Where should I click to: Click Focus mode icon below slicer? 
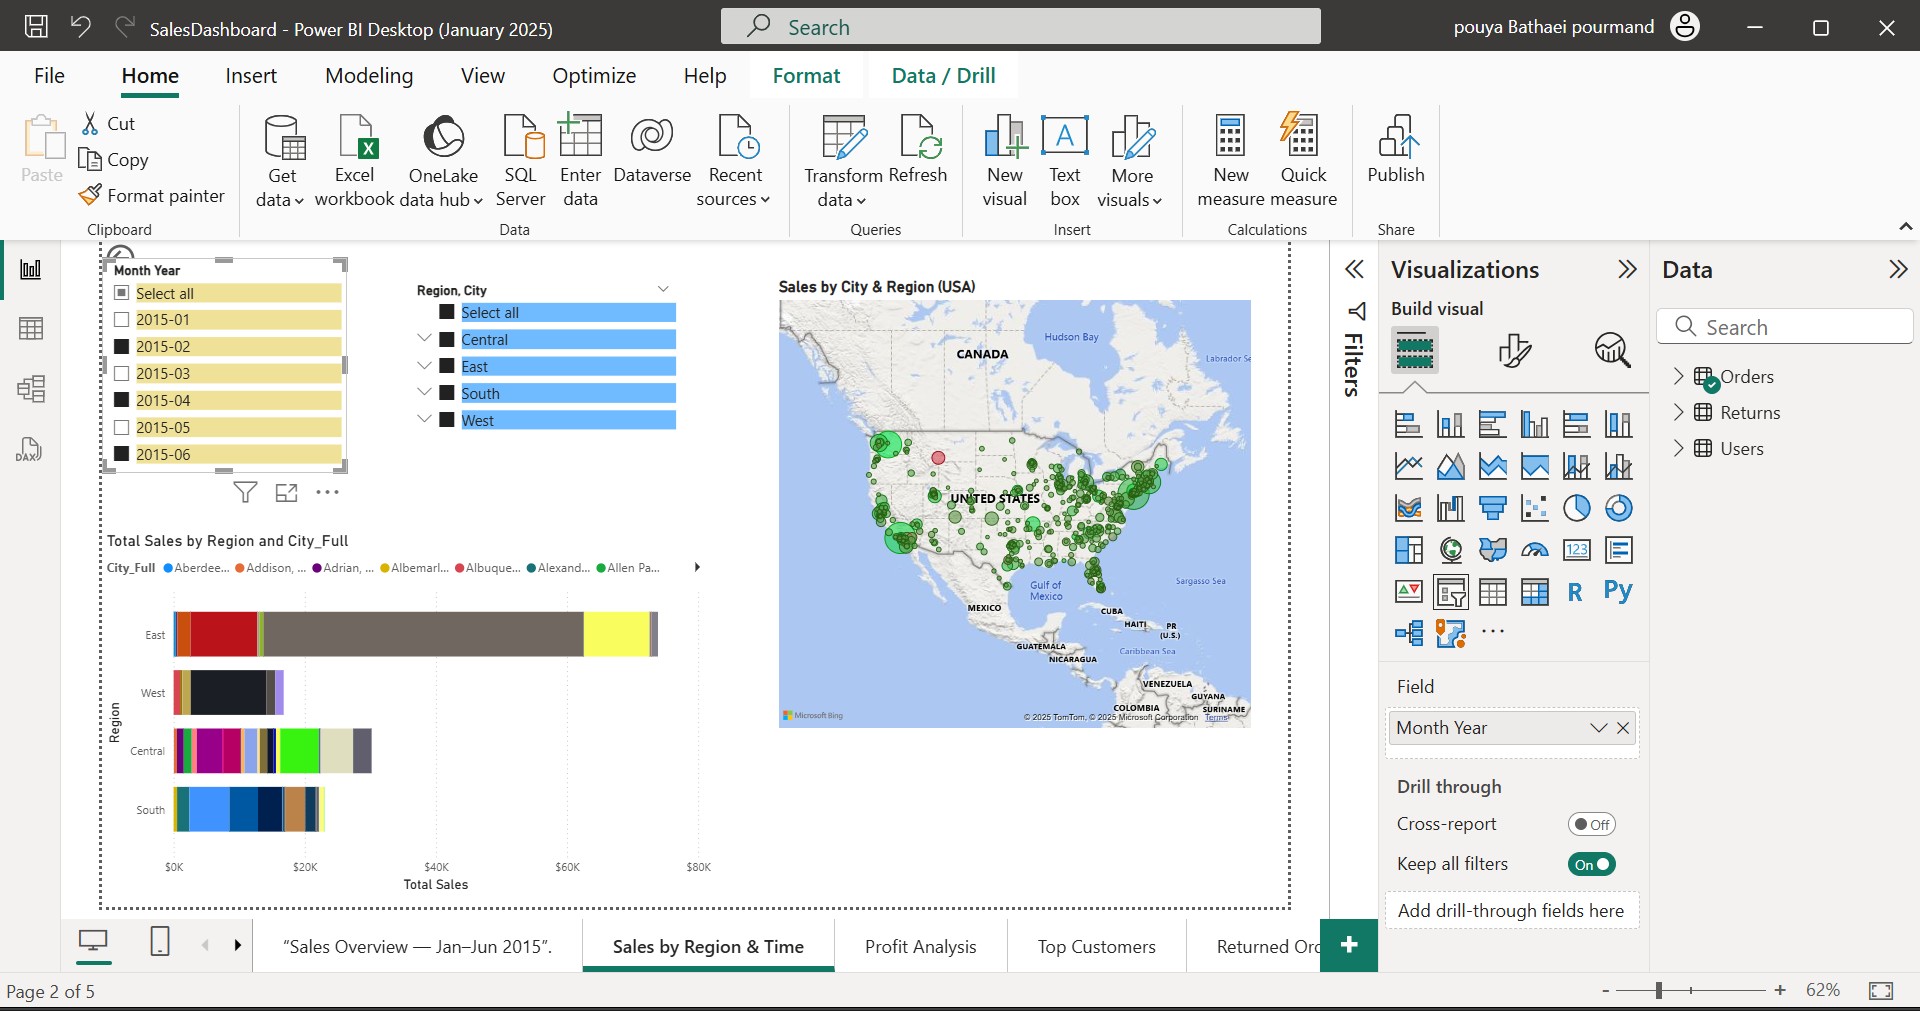point(287,492)
